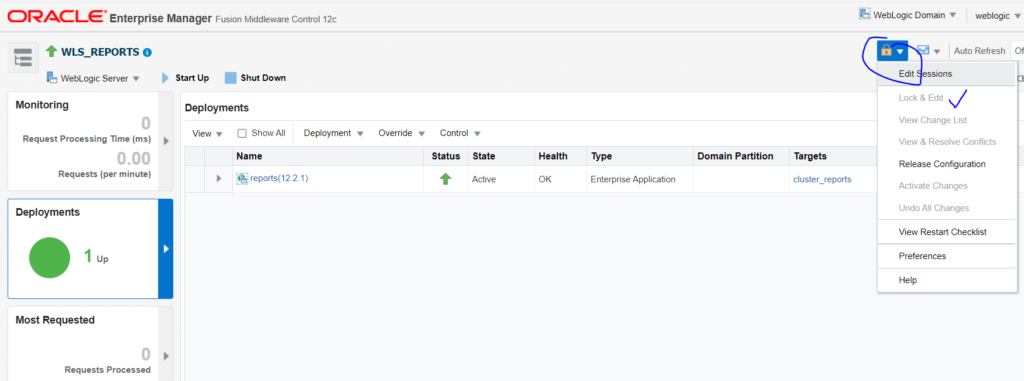Toggle the Show All checkbox
The width and height of the screenshot is (1024, 381).
pos(242,133)
